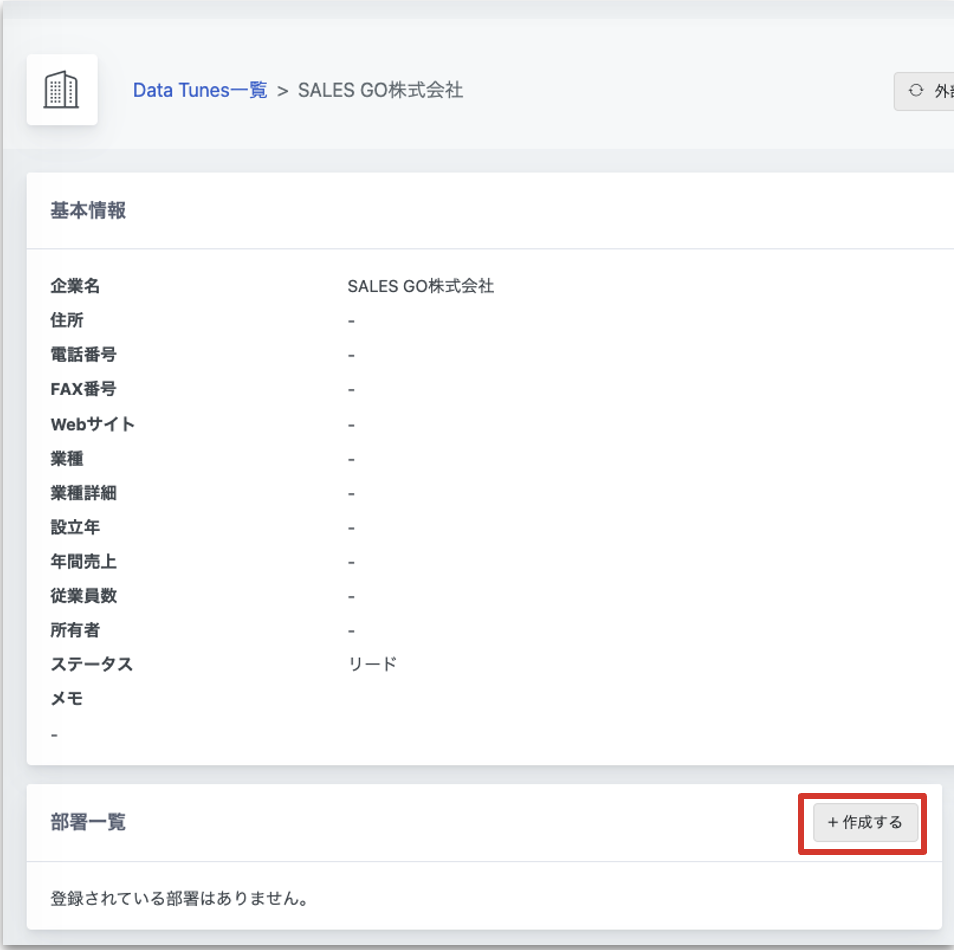954x950 pixels.
Task: Click the 住所 field label
Action: tap(67, 320)
